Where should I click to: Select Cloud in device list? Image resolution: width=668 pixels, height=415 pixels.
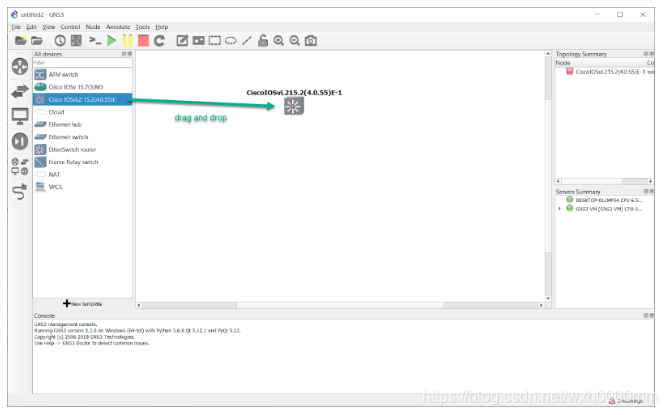pyautogui.click(x=83, y=112)
